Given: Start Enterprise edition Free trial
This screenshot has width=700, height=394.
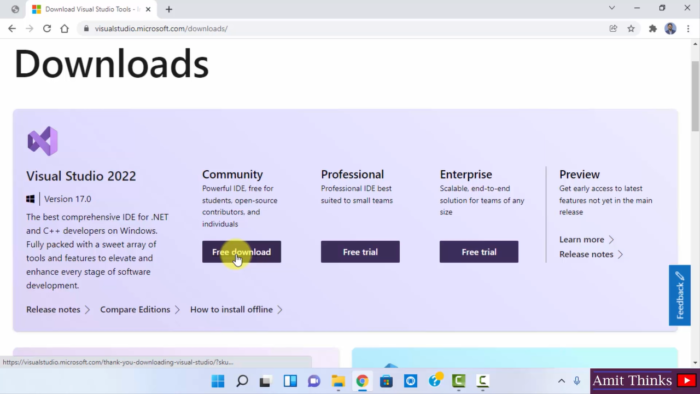Looking at the screenshot, I should coord(479,252).
